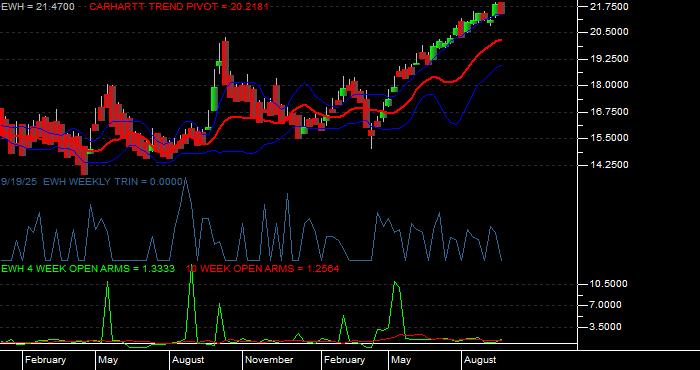Click the 18.0000 price axis value
The image size is (700, 370).
pos(610,85)
